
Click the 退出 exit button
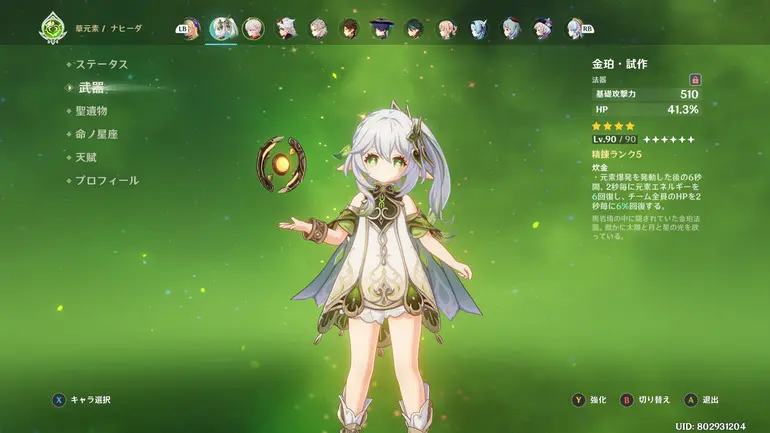[x=704, y=400]
